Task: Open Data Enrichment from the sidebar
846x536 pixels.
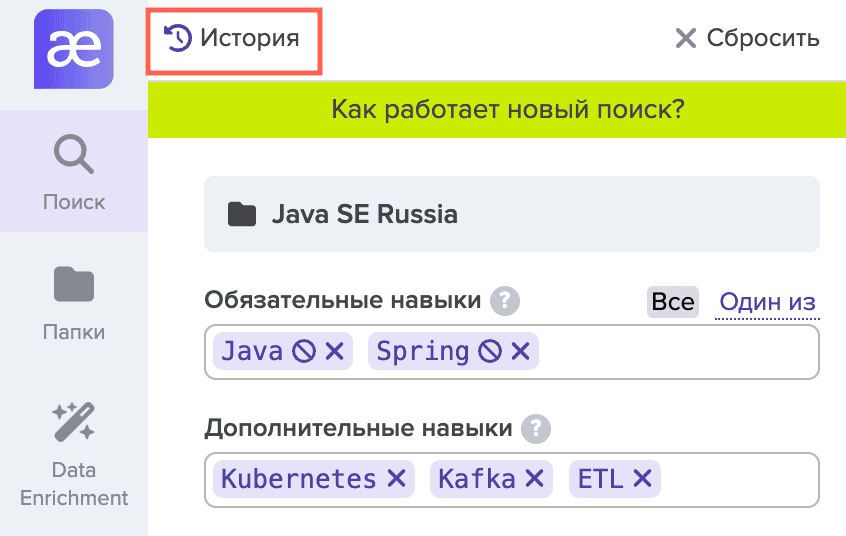Action: (74, 453)
